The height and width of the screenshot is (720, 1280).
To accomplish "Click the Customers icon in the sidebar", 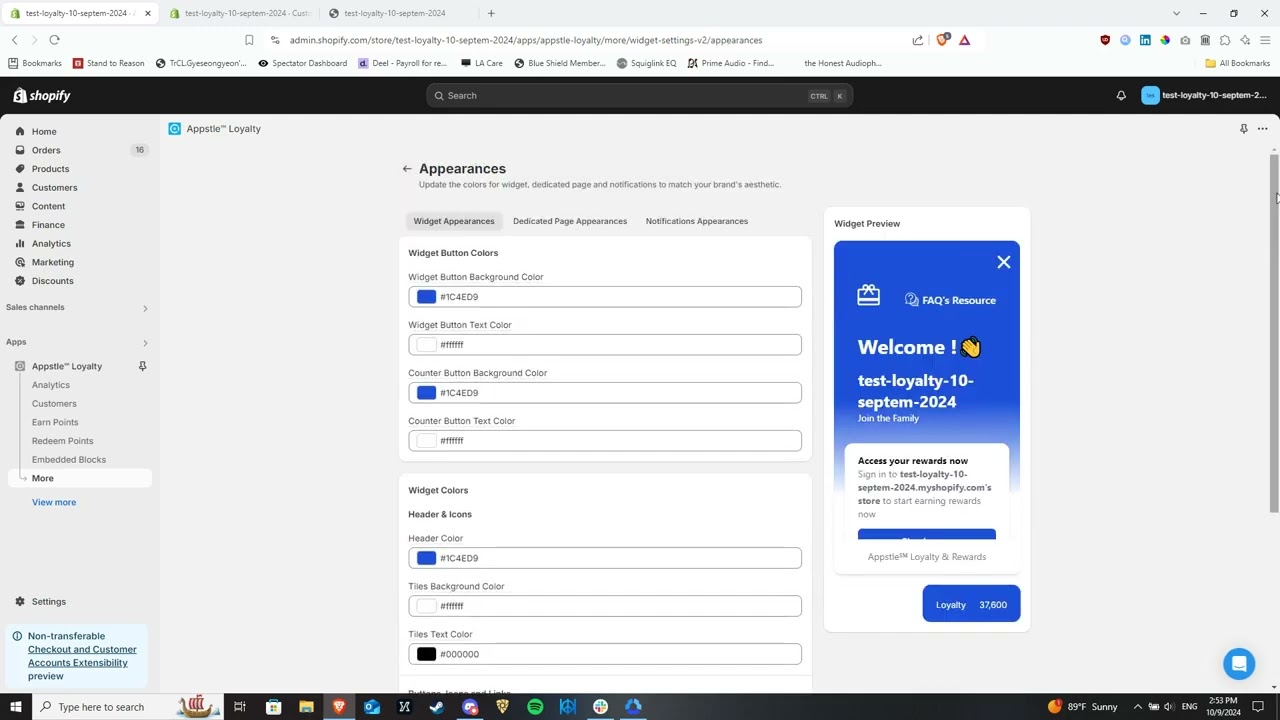I will pos(20,188).
